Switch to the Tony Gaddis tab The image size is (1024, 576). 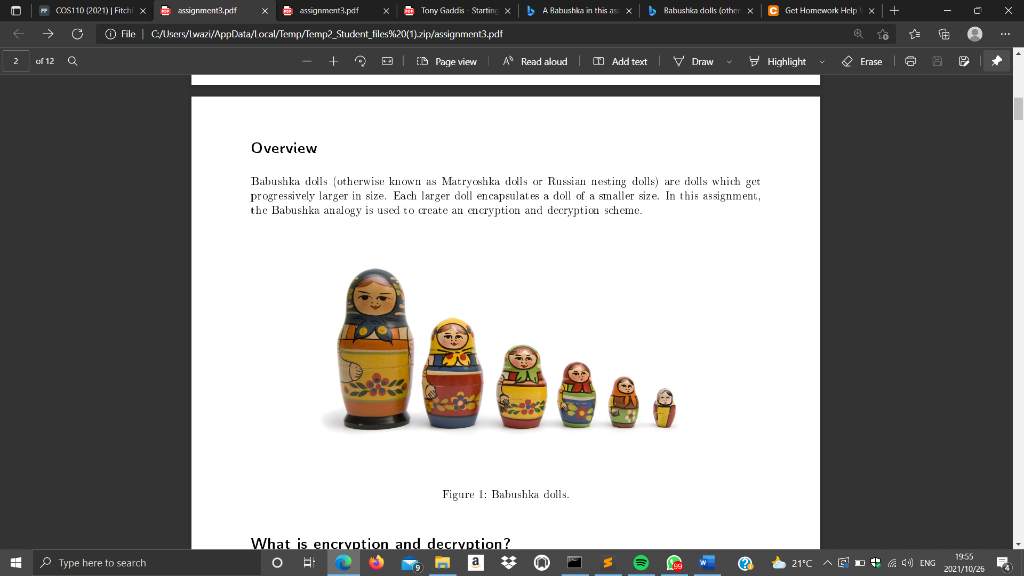click(x=456, y=10)
